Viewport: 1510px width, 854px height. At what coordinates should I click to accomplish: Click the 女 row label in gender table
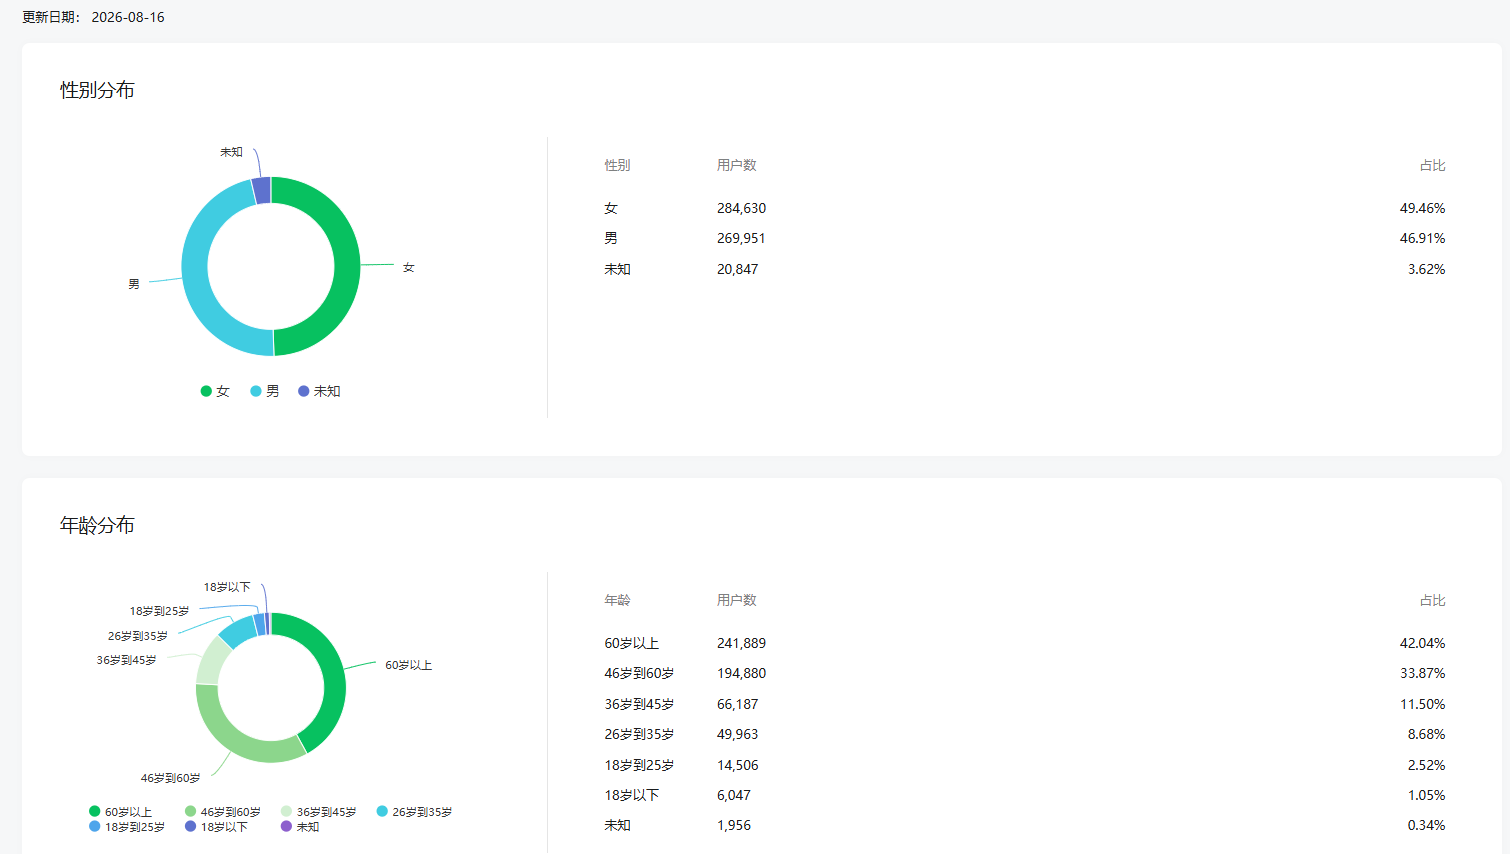pyautogui.click(x=611, y=208)
